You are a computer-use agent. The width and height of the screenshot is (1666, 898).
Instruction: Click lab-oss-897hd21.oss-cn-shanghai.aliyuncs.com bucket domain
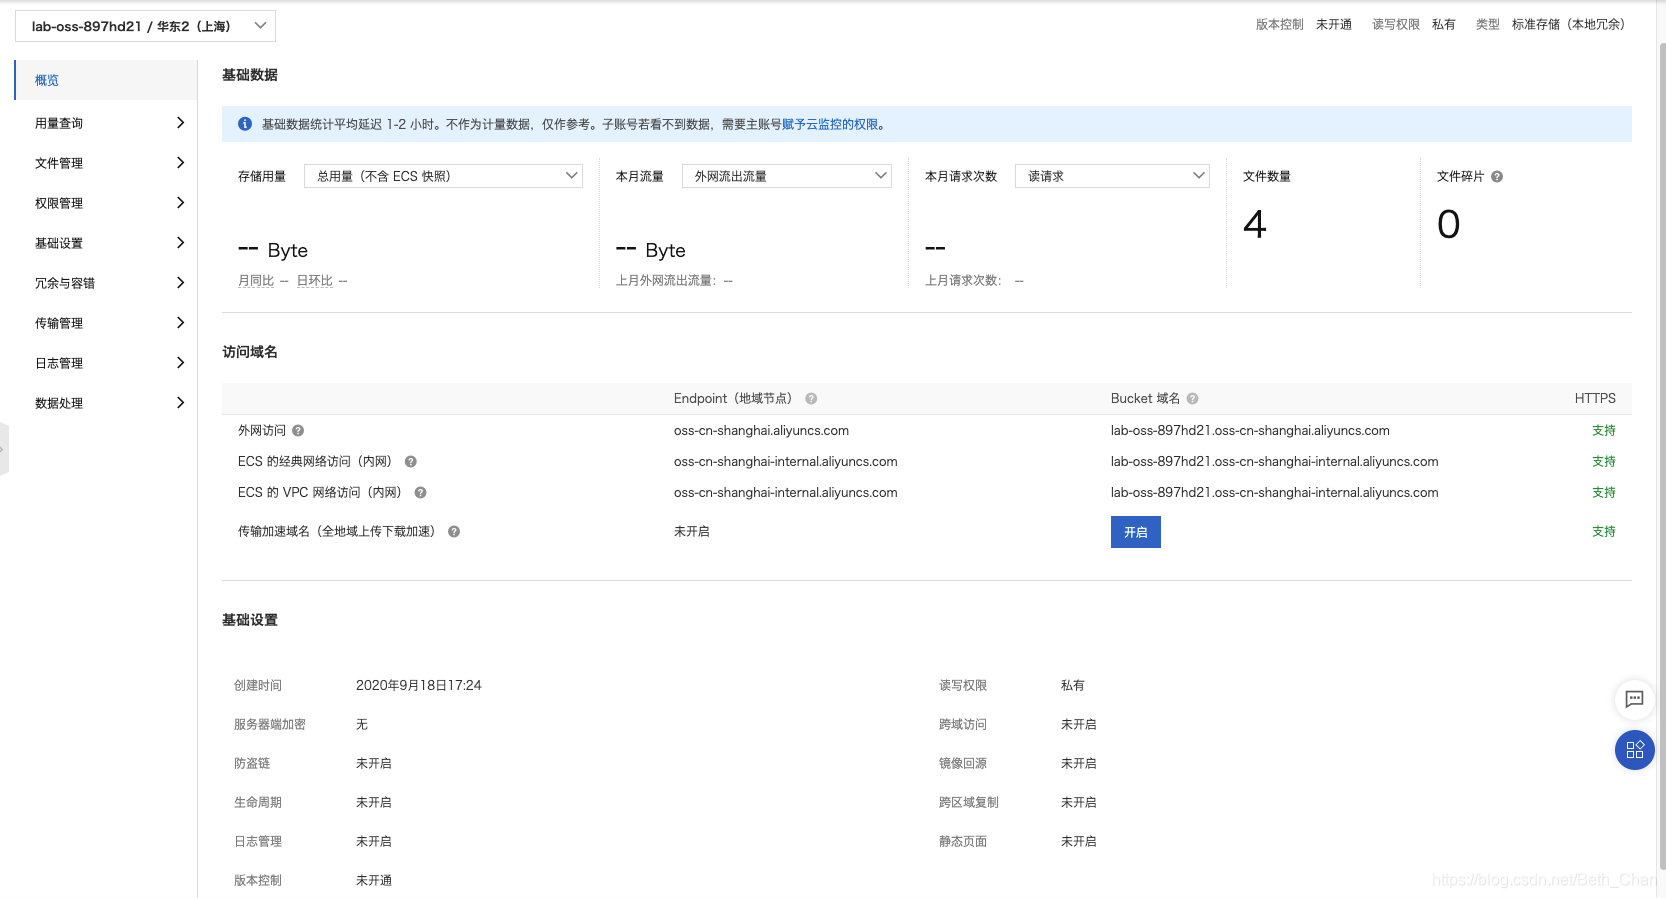(x=1250, y=431)
